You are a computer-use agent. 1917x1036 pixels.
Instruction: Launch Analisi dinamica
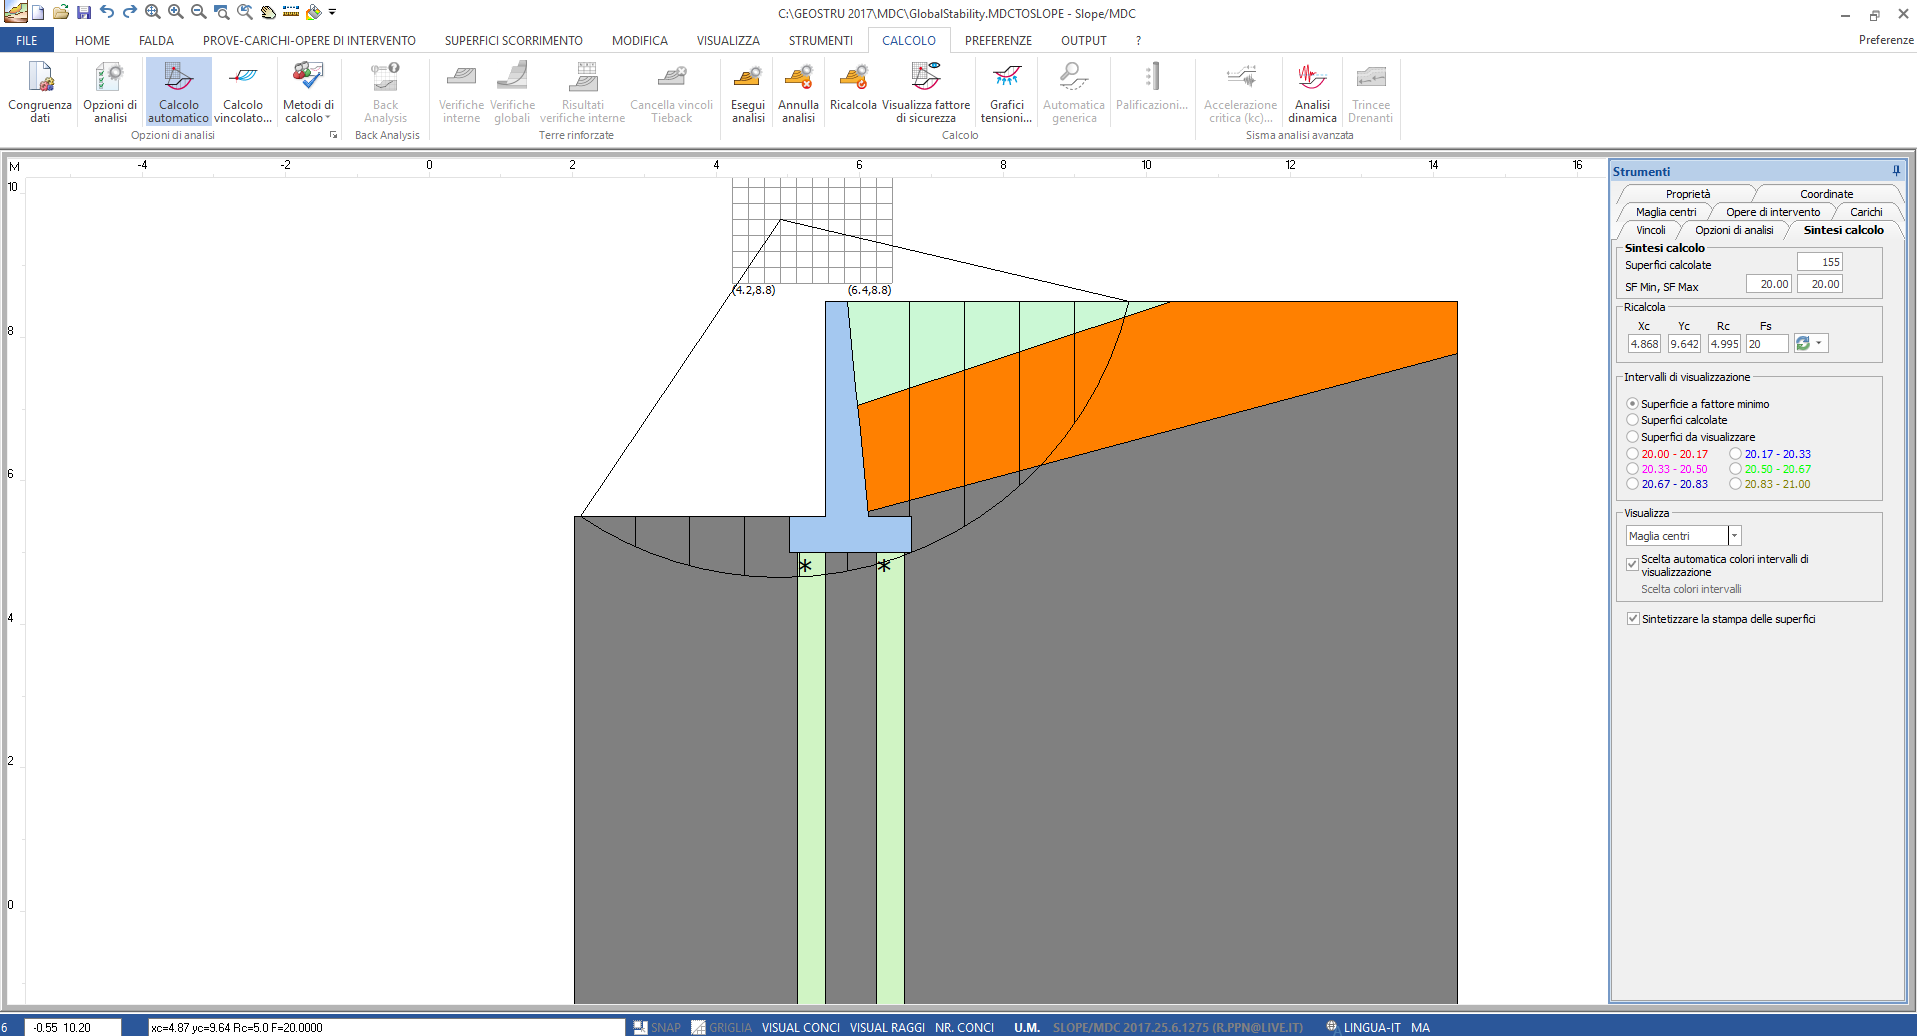tap(1312, 92)
